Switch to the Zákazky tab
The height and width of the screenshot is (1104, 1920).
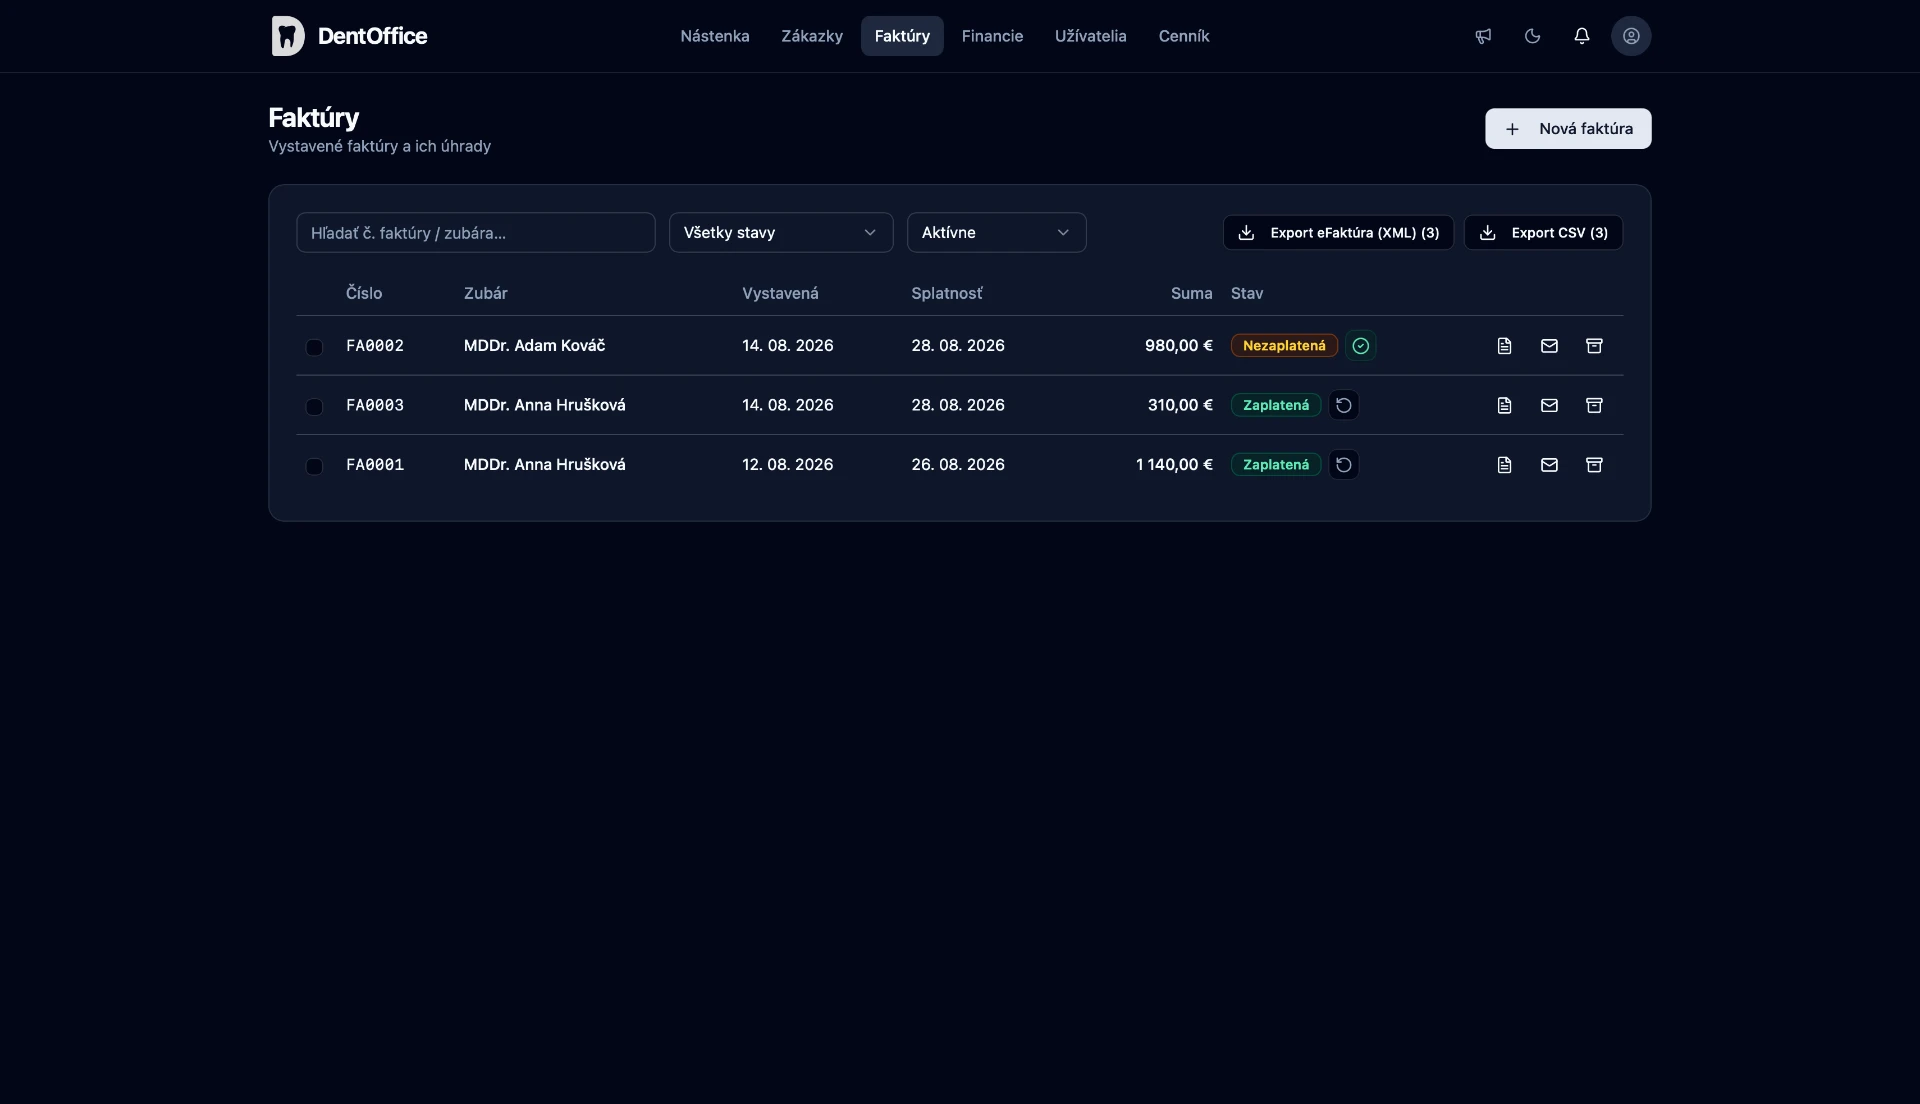click(x=812, y=36)
